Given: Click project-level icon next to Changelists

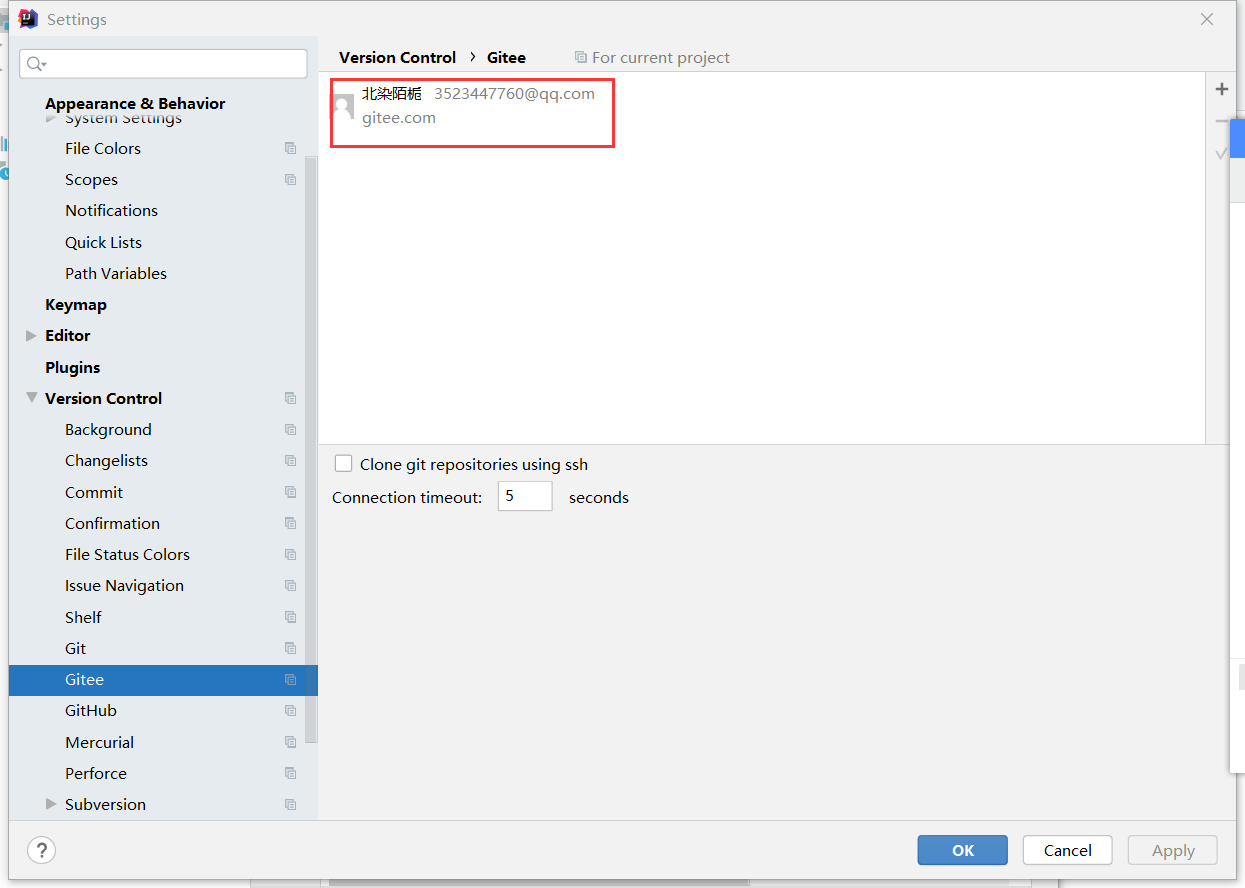Looking at the screenshot, I should (x=290, y=461).
